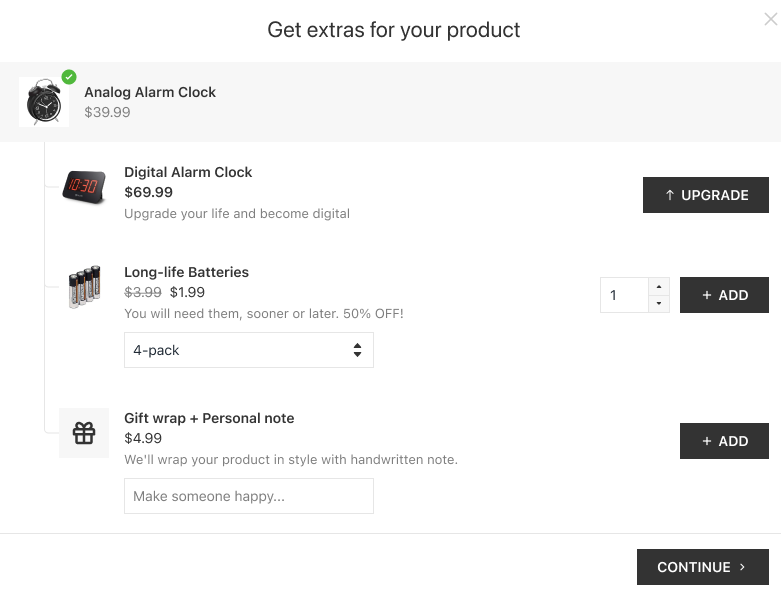Click the Gift wrap + Personal note title
This screenshot has height=591, width=781.
click(x=209, y=418)
